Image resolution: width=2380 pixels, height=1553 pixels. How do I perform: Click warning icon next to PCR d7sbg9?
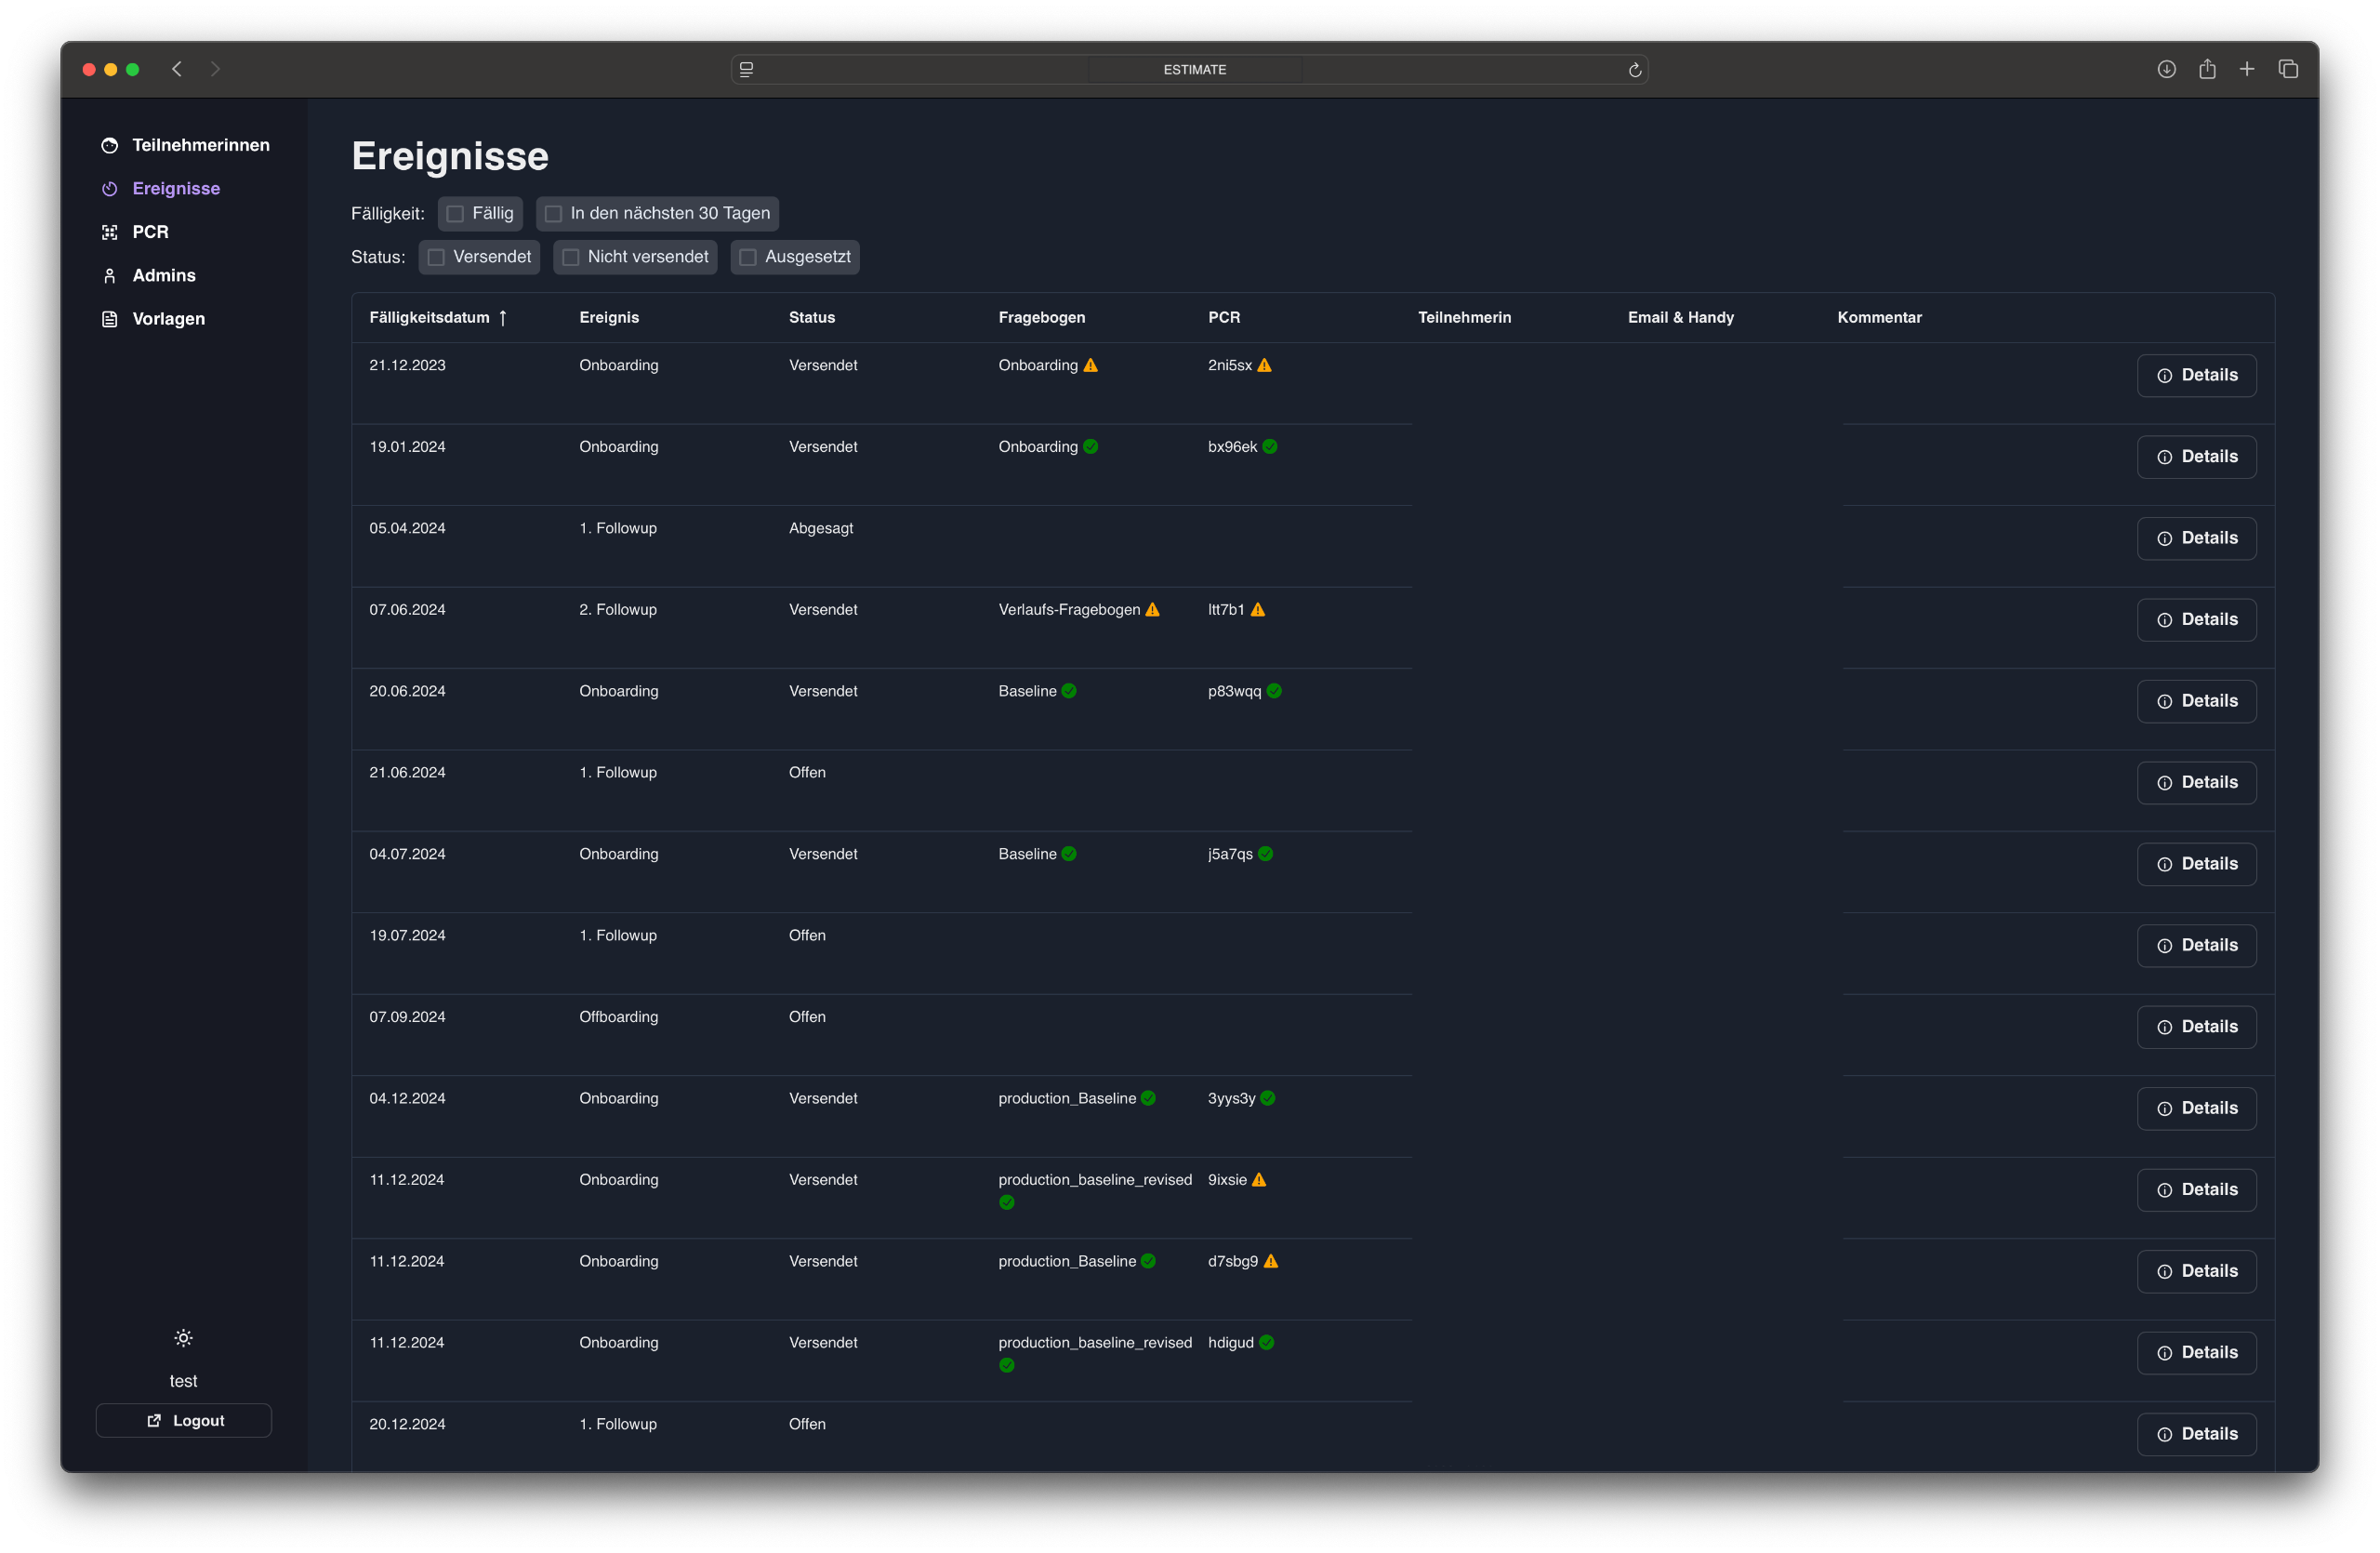coord(1271,1261)
